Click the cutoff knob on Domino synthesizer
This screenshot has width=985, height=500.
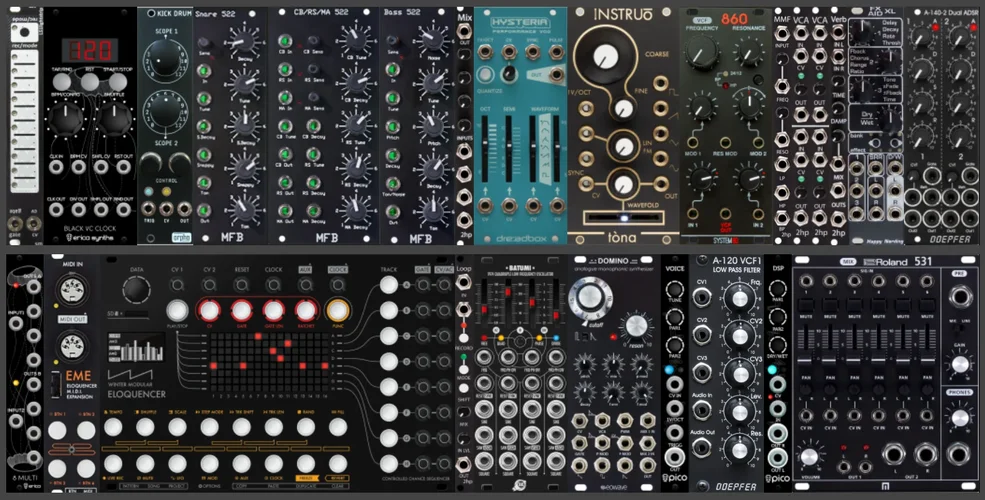click(590, 298)
